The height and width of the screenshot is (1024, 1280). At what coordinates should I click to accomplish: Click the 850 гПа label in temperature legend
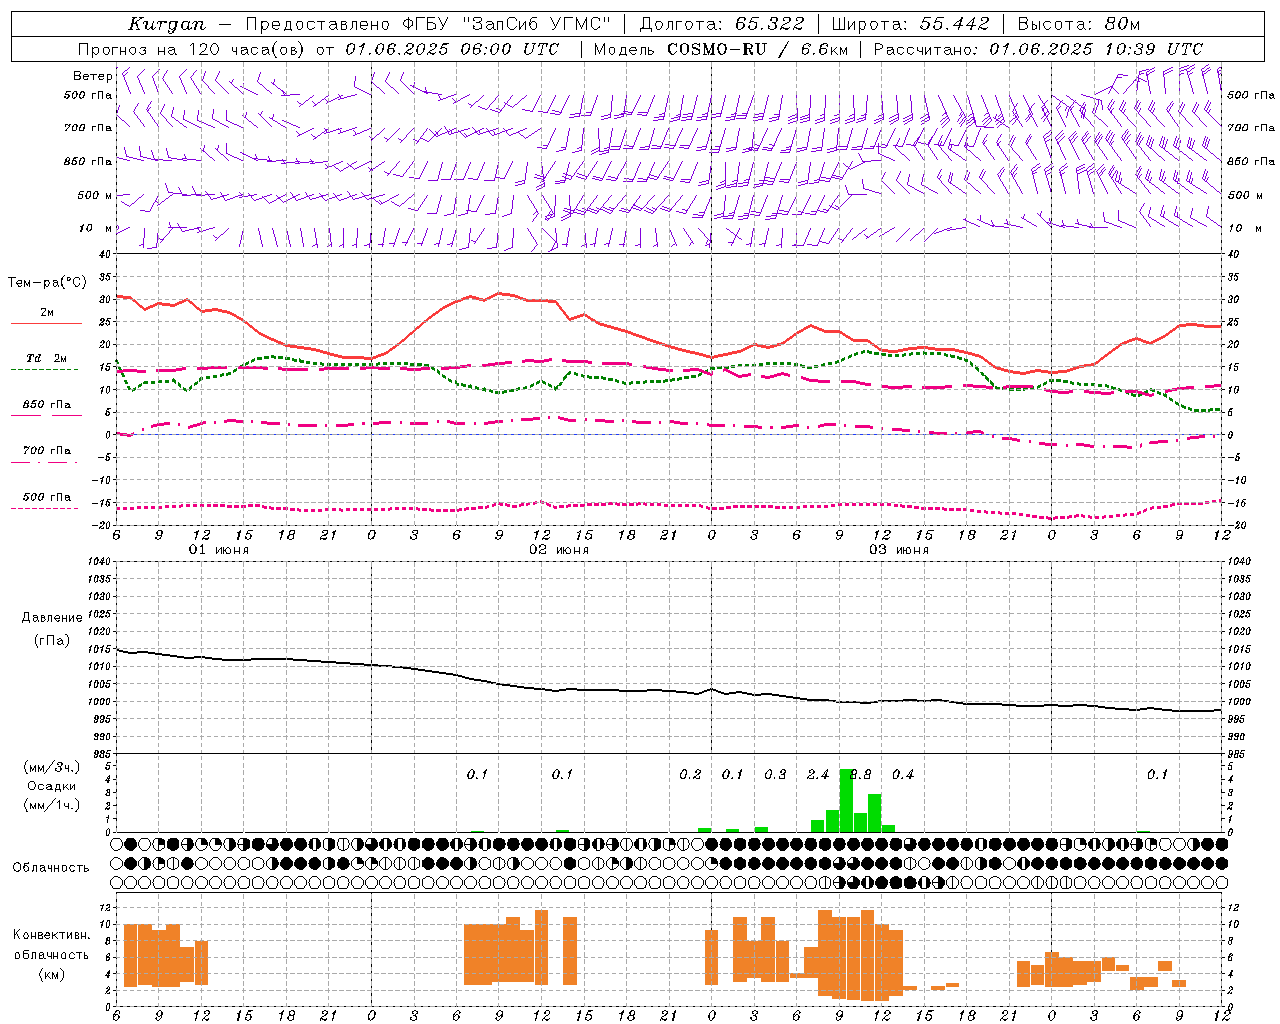(x=46, y=405)
